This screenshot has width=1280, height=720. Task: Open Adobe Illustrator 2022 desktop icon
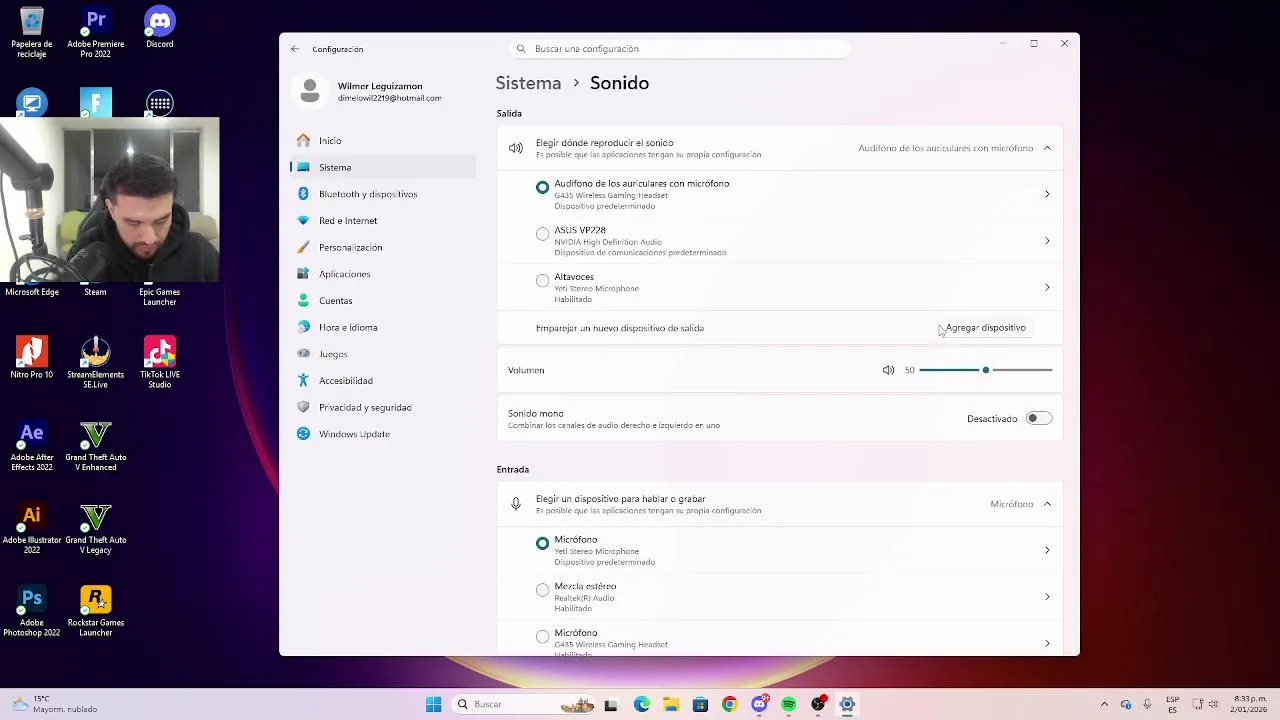[x=32, y=529]
